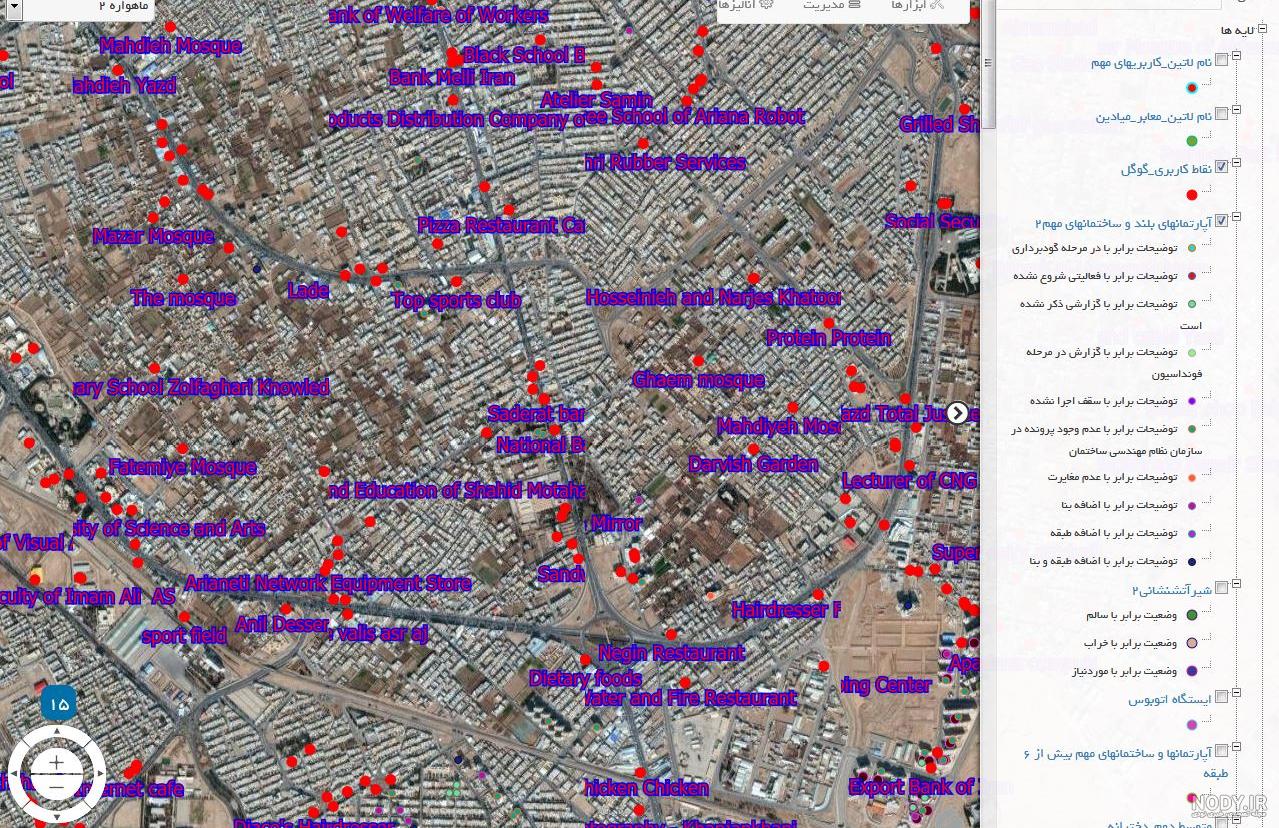Click the green circle beside وضعیت برابر با سالم

(1191, 615)
